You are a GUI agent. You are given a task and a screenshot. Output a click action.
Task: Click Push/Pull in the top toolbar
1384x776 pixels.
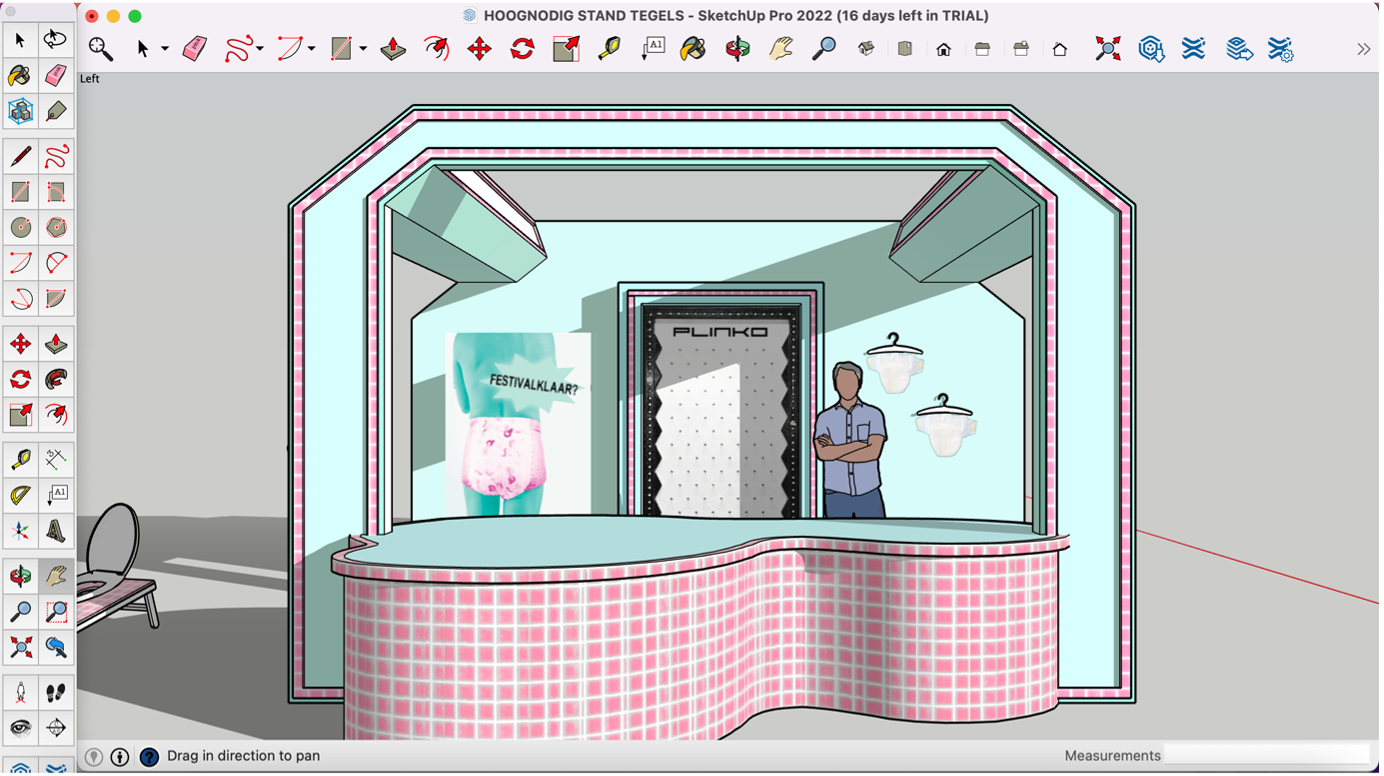[393, 48]
